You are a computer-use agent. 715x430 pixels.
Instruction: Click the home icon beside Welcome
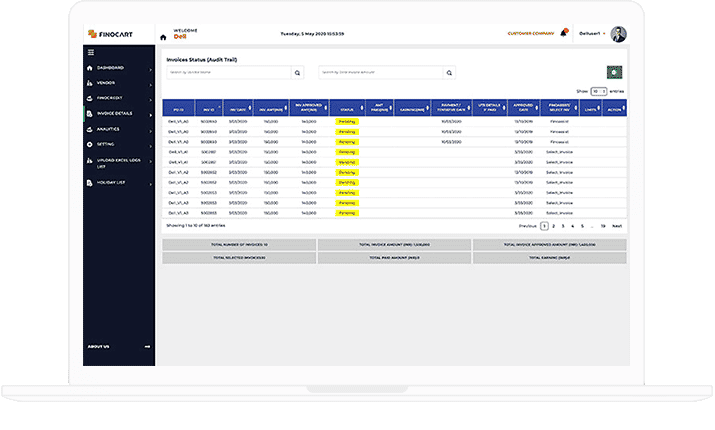coord(164,37)
